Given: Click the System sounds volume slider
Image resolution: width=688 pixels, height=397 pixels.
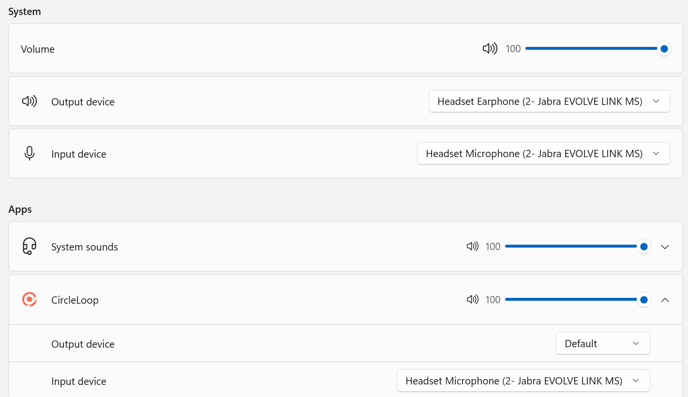Looking at the screenshot, I should (x=575, y=247).
